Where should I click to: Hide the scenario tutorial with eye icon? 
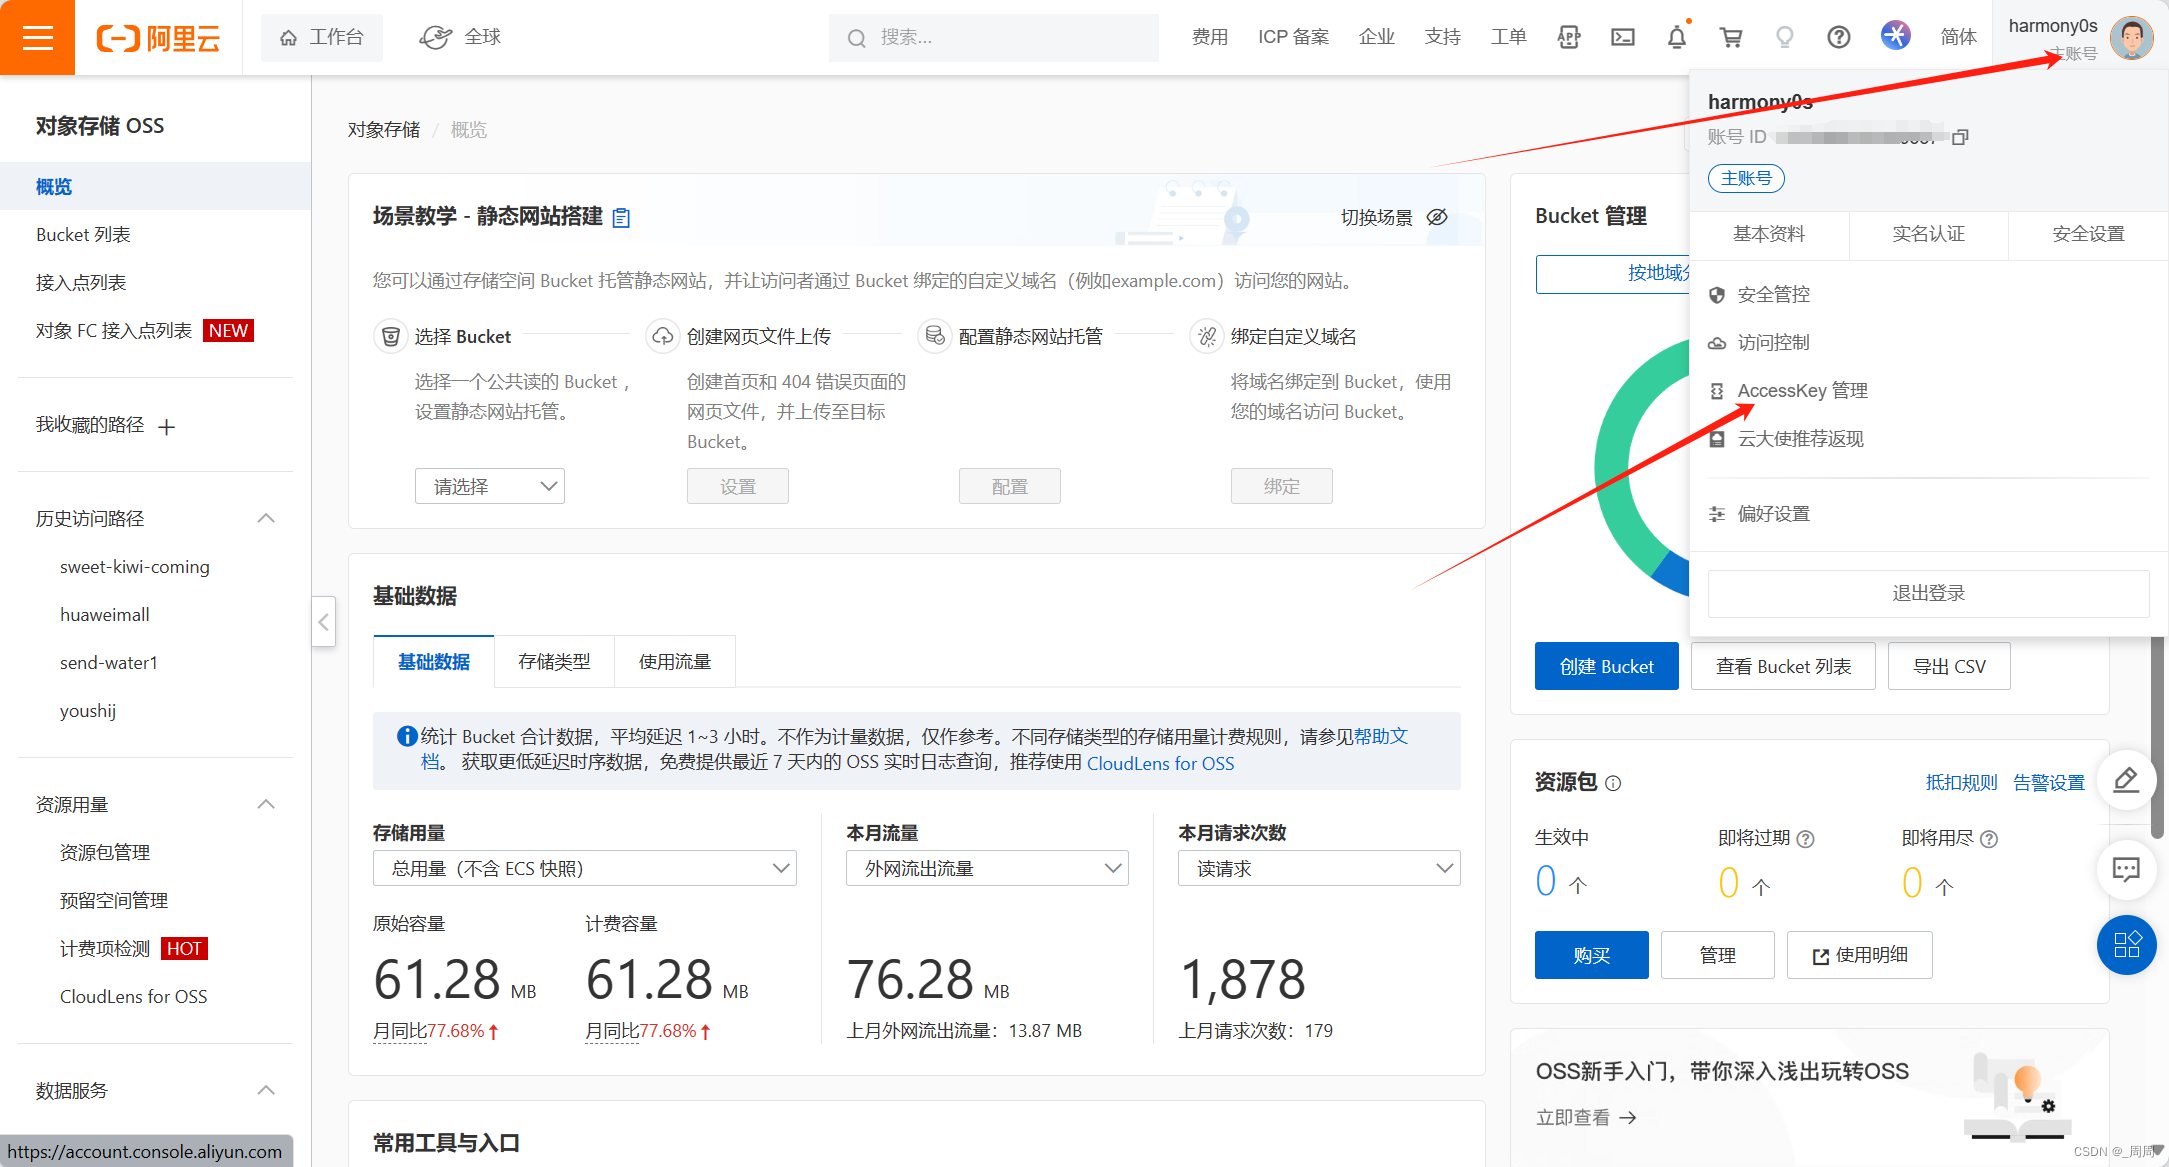1437,217
